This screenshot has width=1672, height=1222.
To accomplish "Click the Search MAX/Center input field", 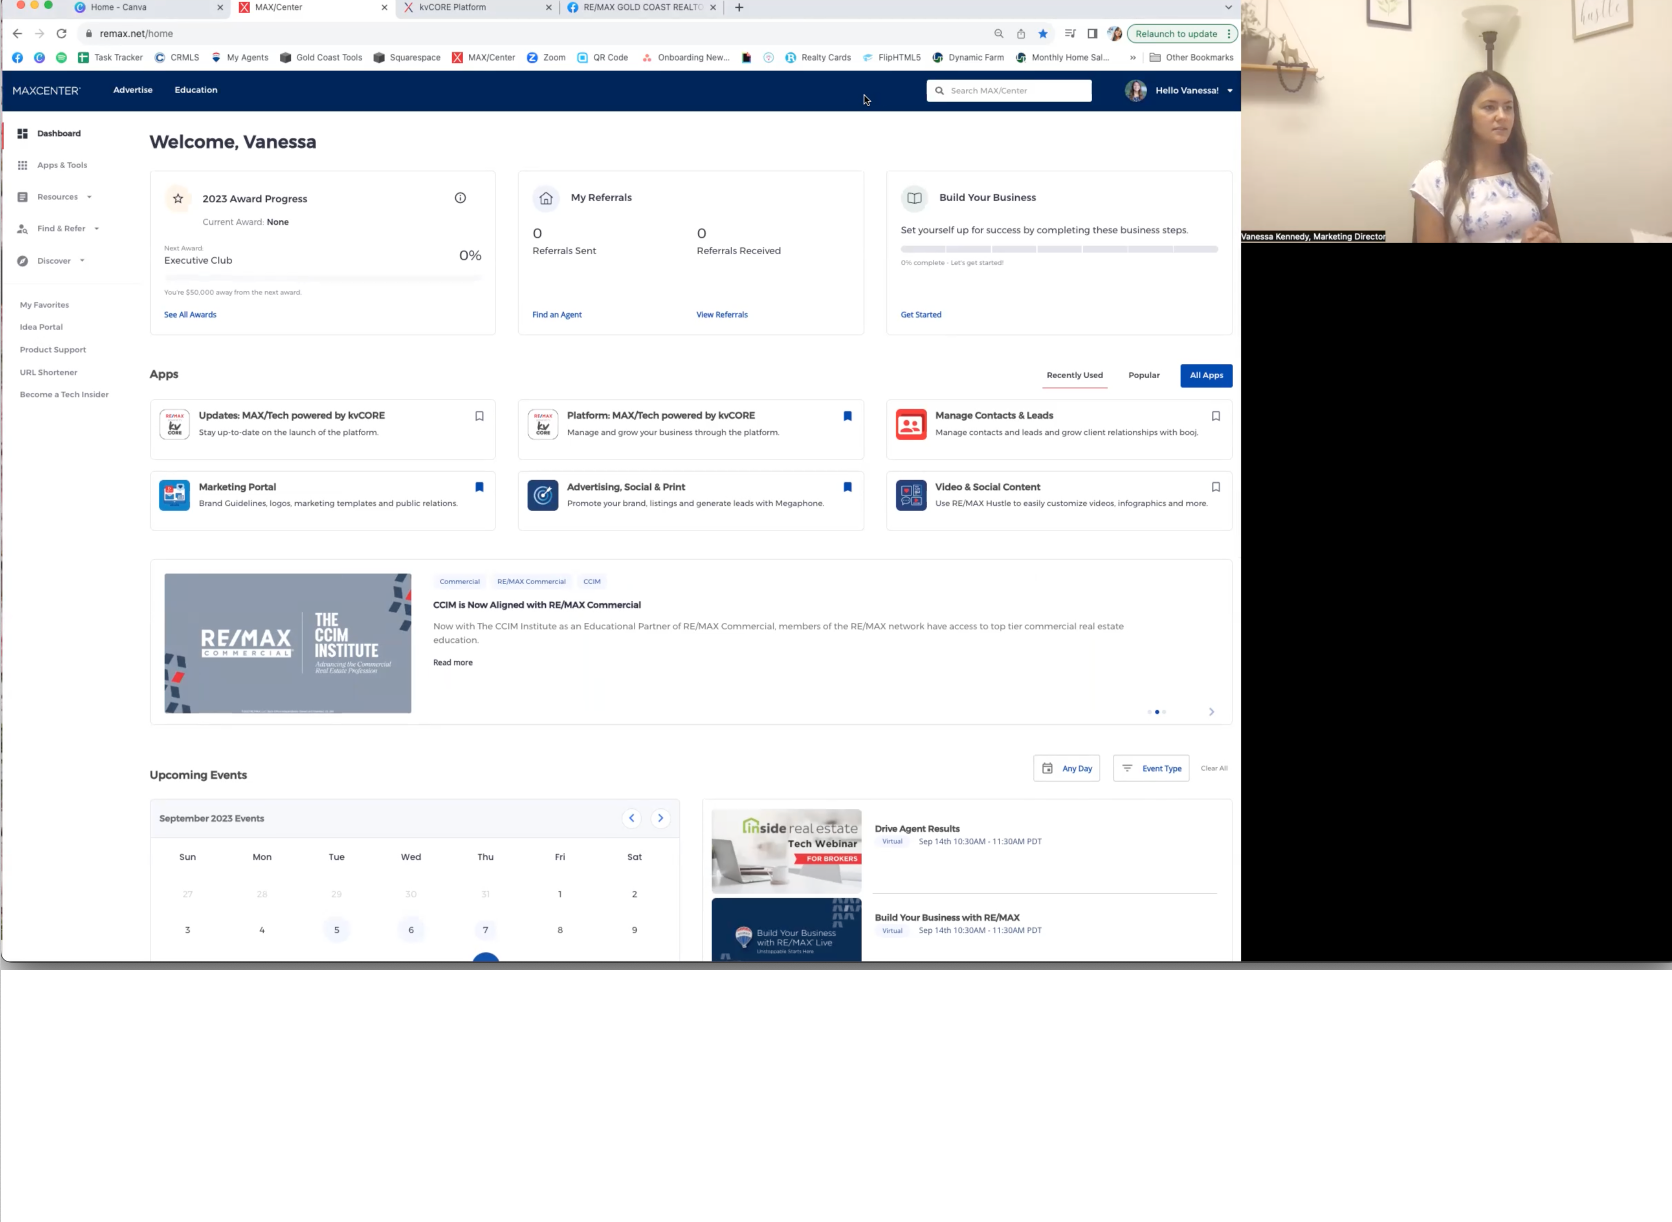I will [x=1009, y=91].
